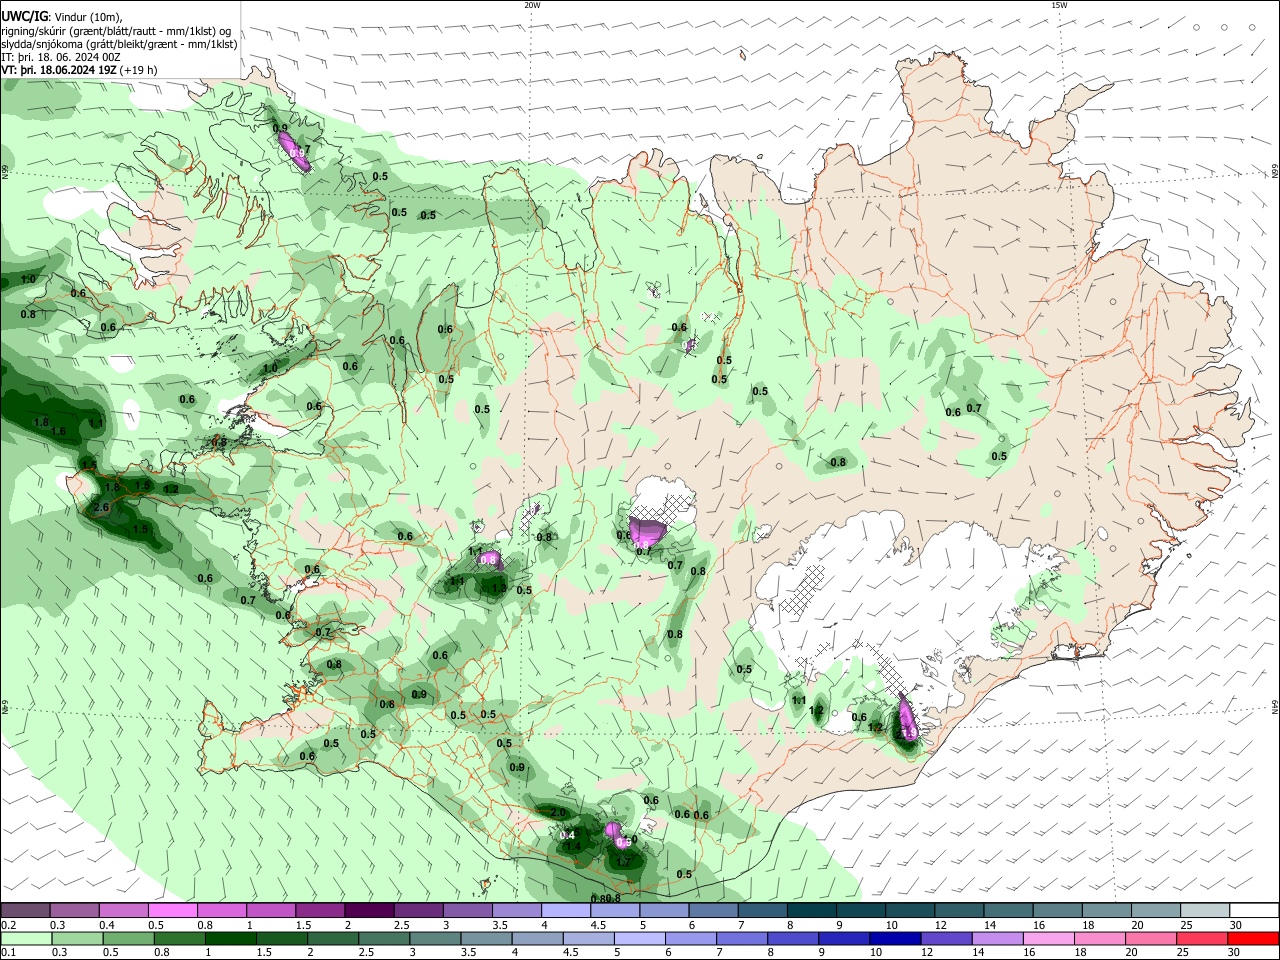The image size is (1280, 960).
Task: Click the bright red swatch labeled 30
Action: [1254, 938]
